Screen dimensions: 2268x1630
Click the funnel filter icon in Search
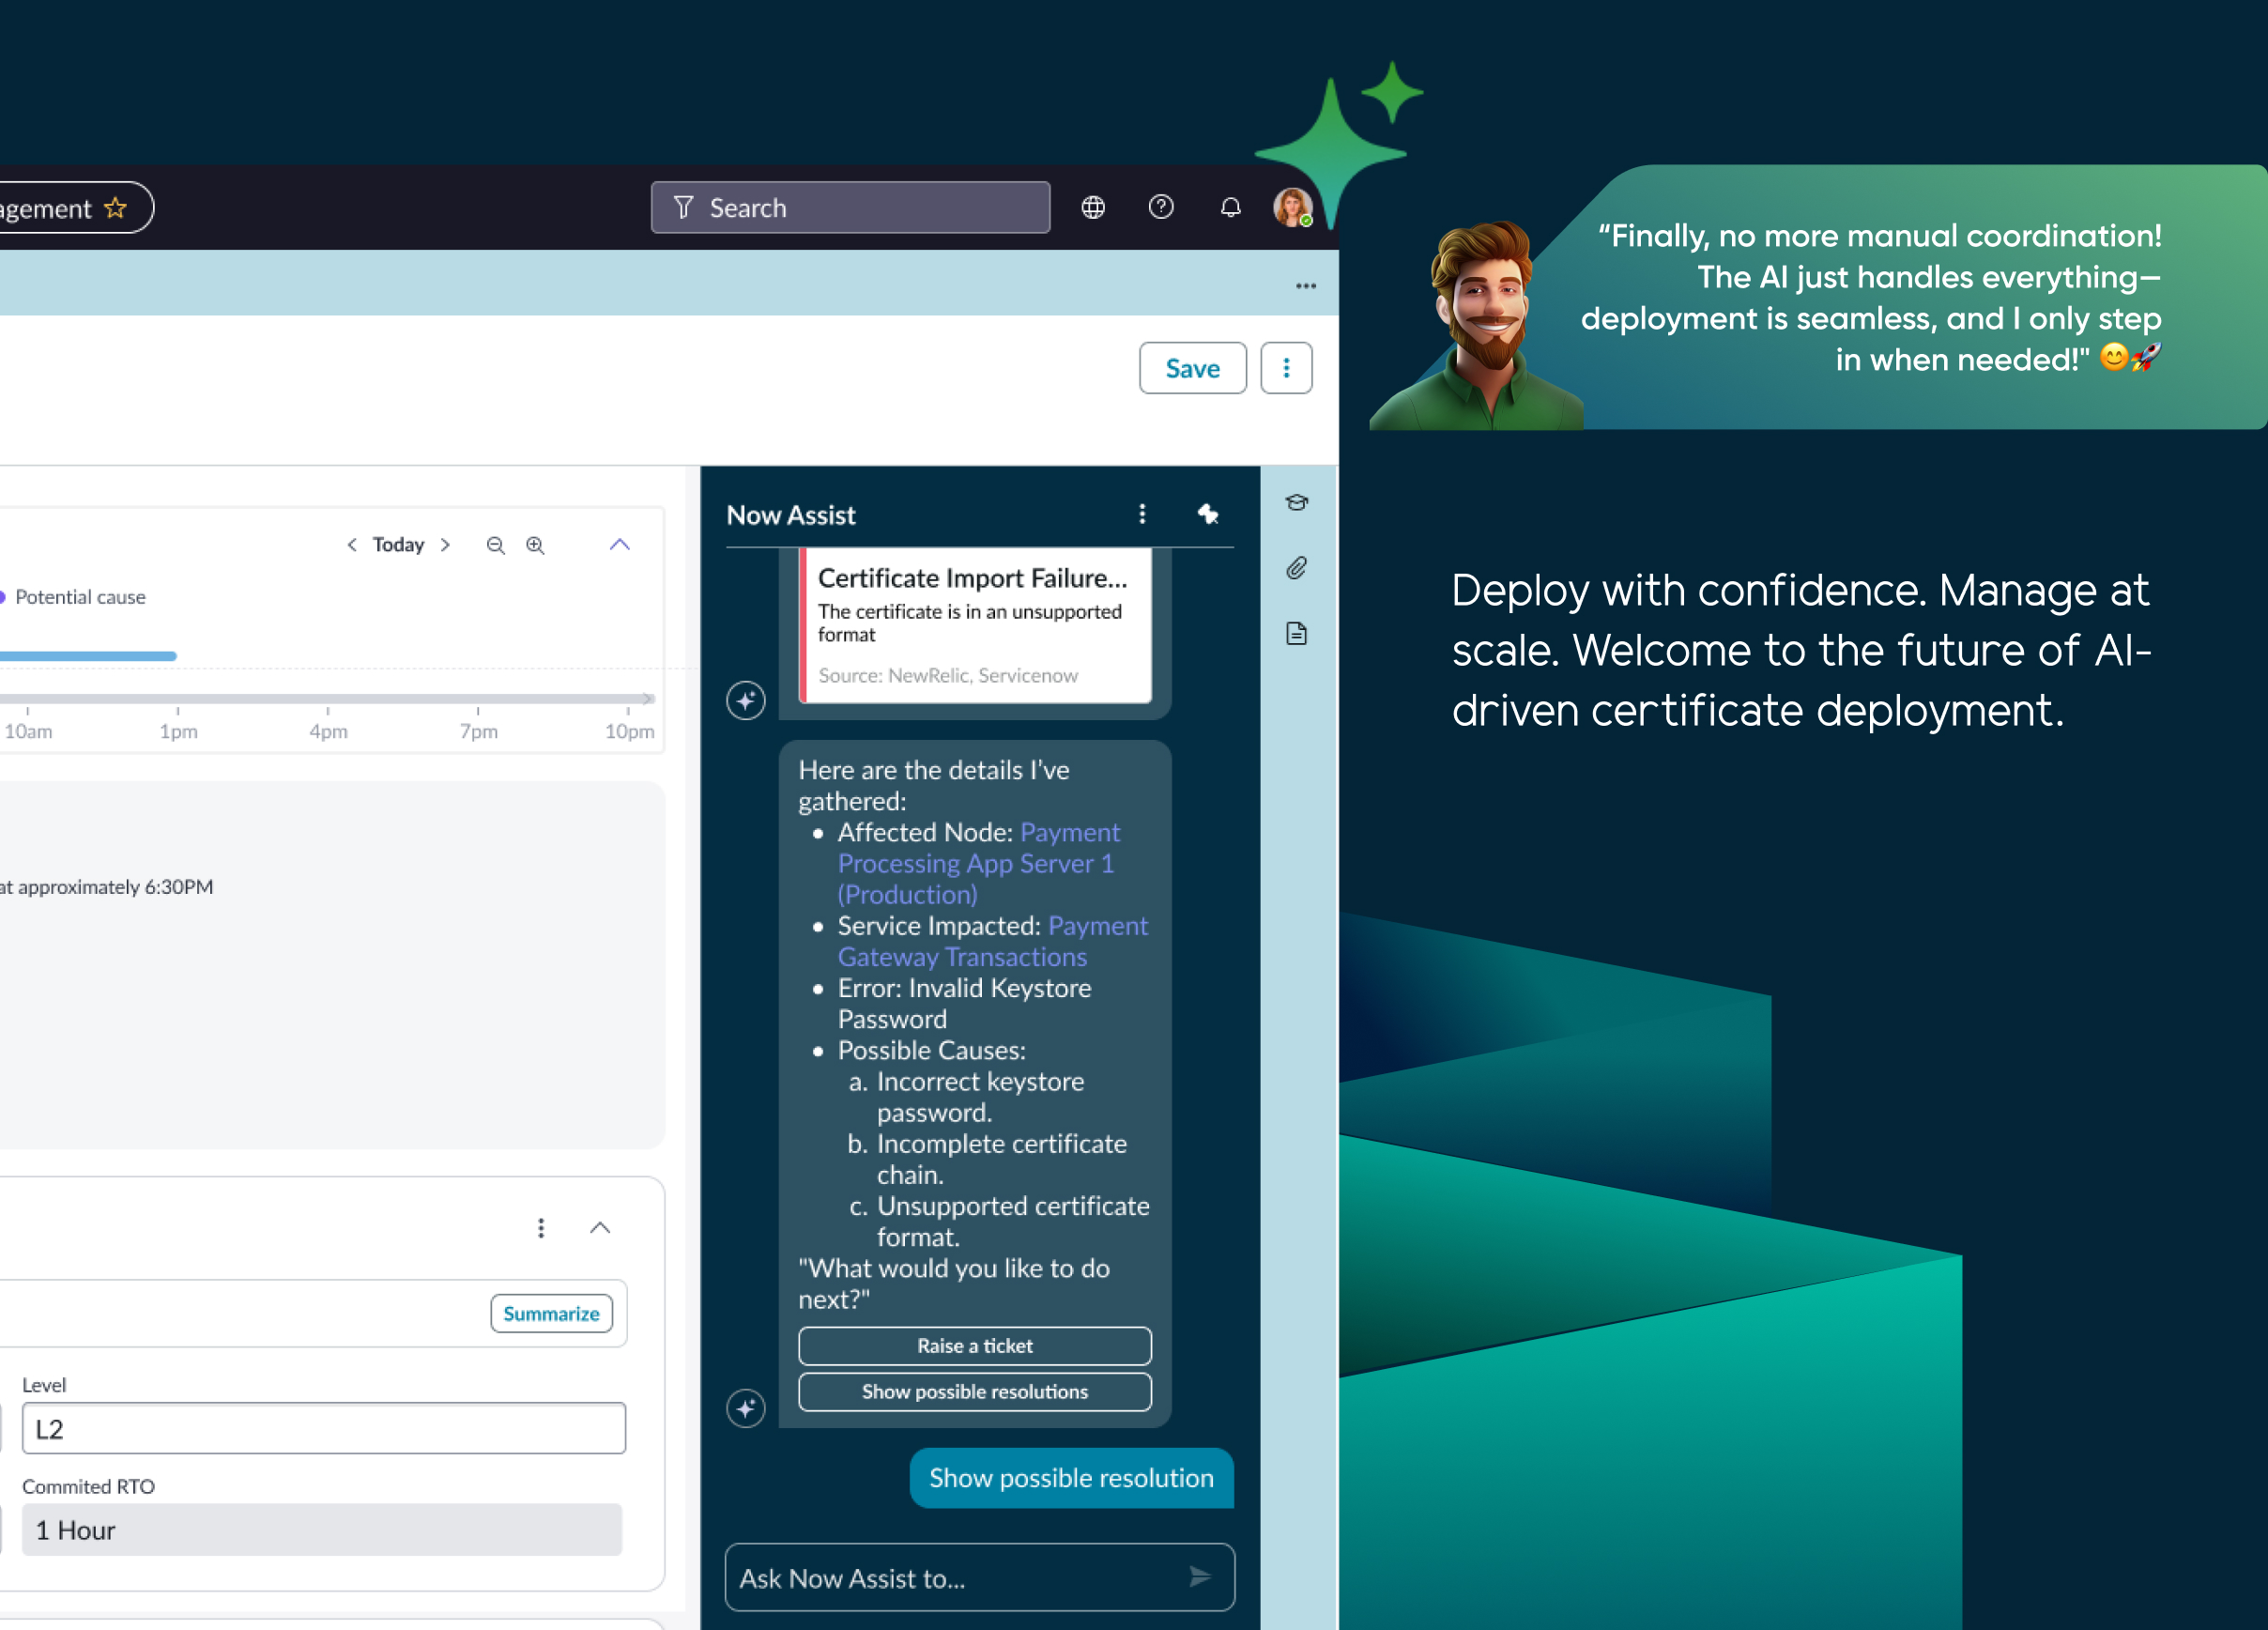click(684, 208)
